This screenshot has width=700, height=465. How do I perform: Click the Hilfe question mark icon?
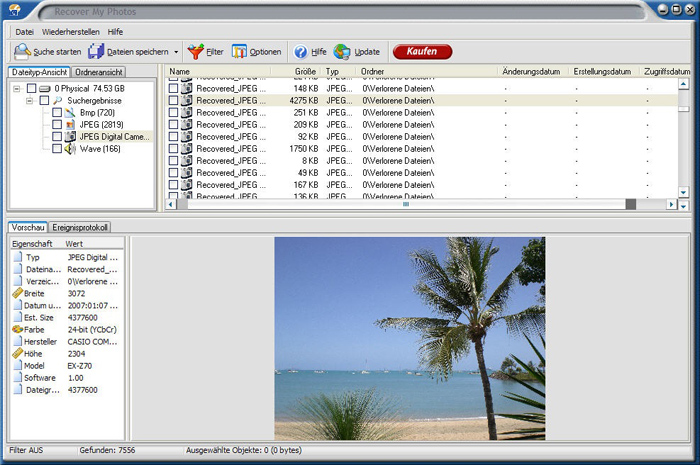coord(300,51)
